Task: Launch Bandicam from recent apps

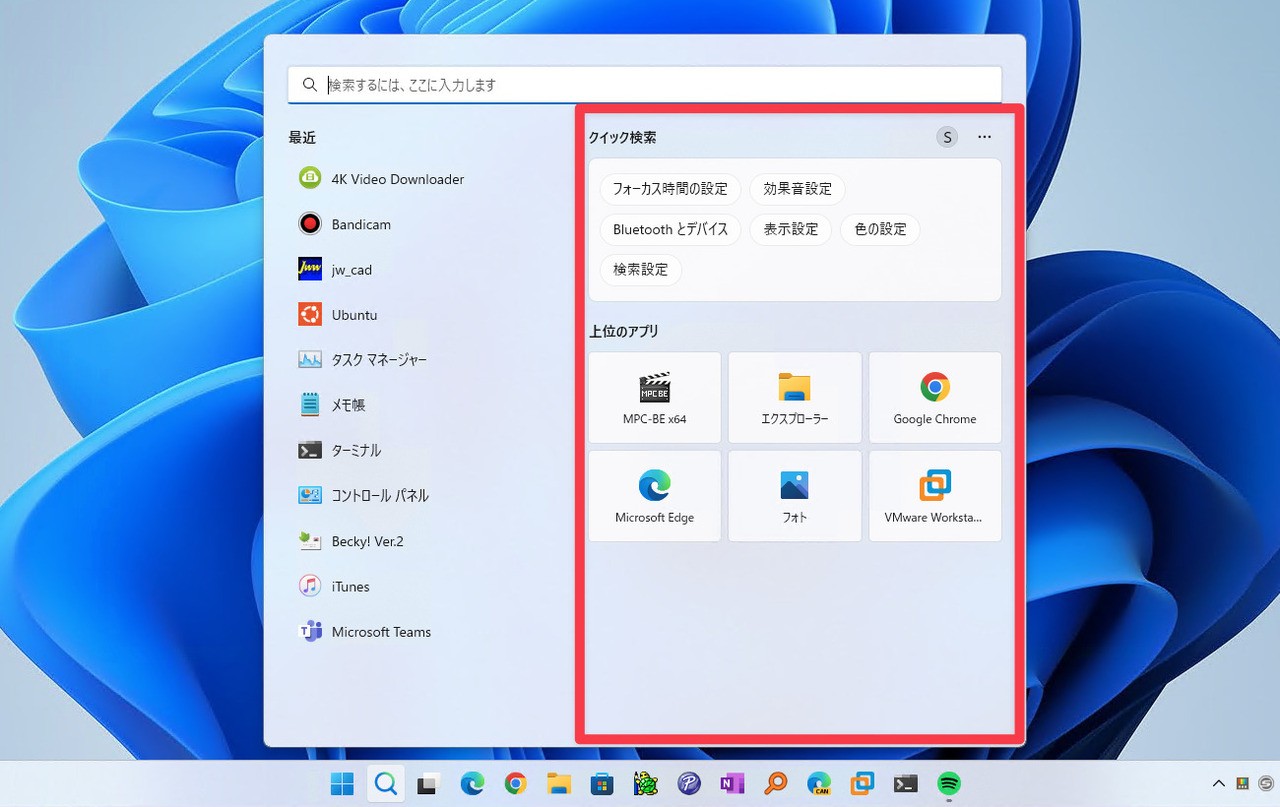Action: click(360, 224)
